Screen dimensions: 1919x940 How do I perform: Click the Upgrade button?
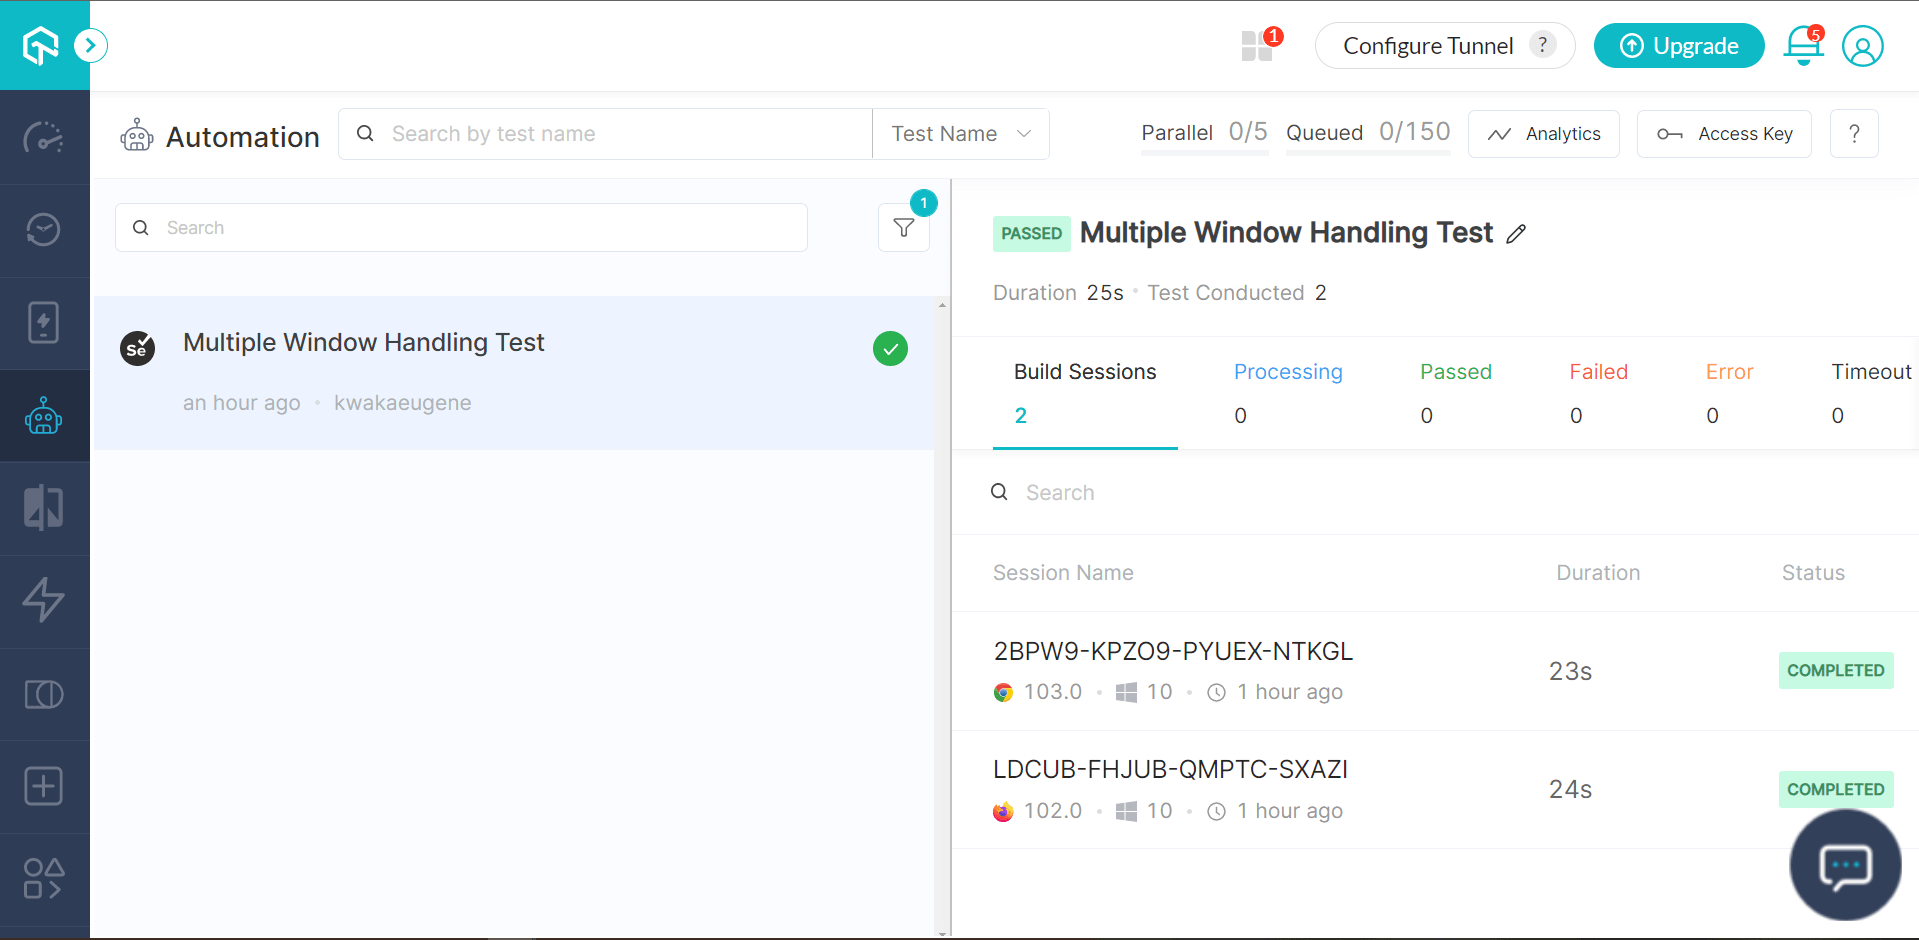pyautogui.click(x=1678, y=45)
